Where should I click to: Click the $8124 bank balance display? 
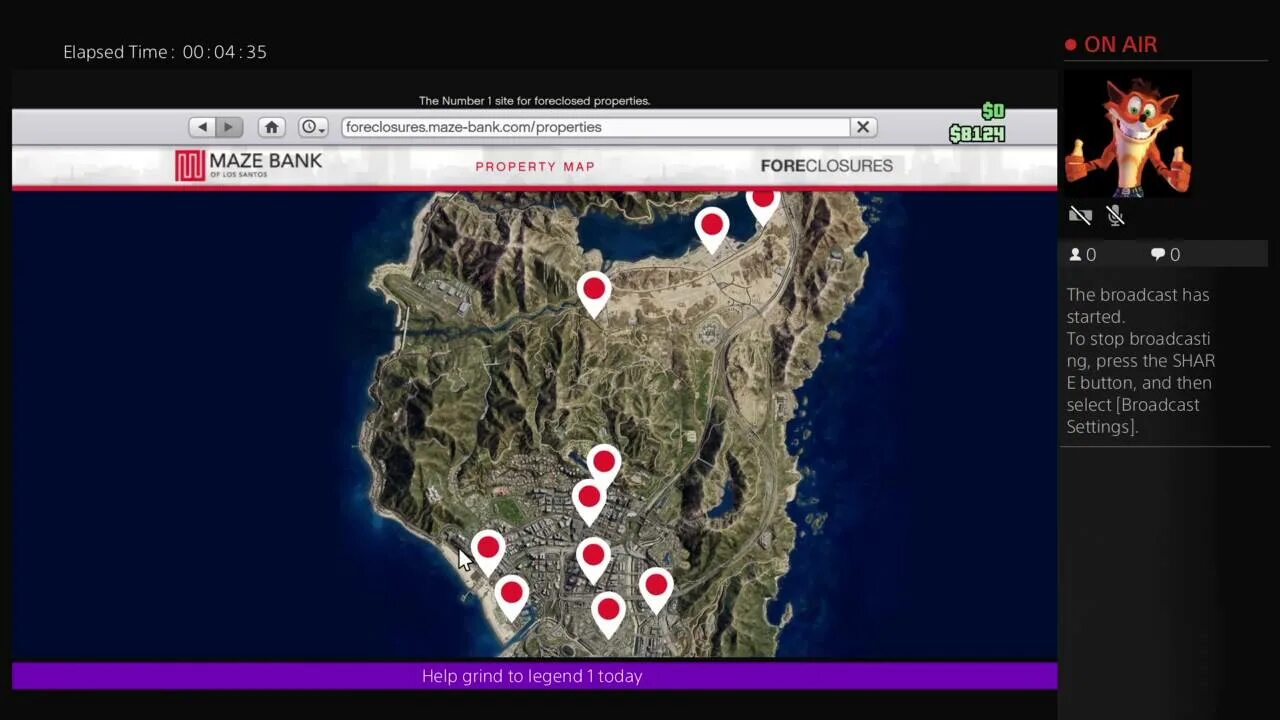coord(977,134)
